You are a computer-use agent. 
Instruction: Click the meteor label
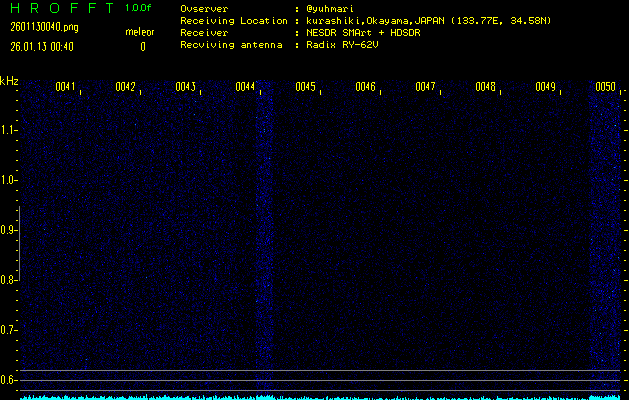(140, 32)
